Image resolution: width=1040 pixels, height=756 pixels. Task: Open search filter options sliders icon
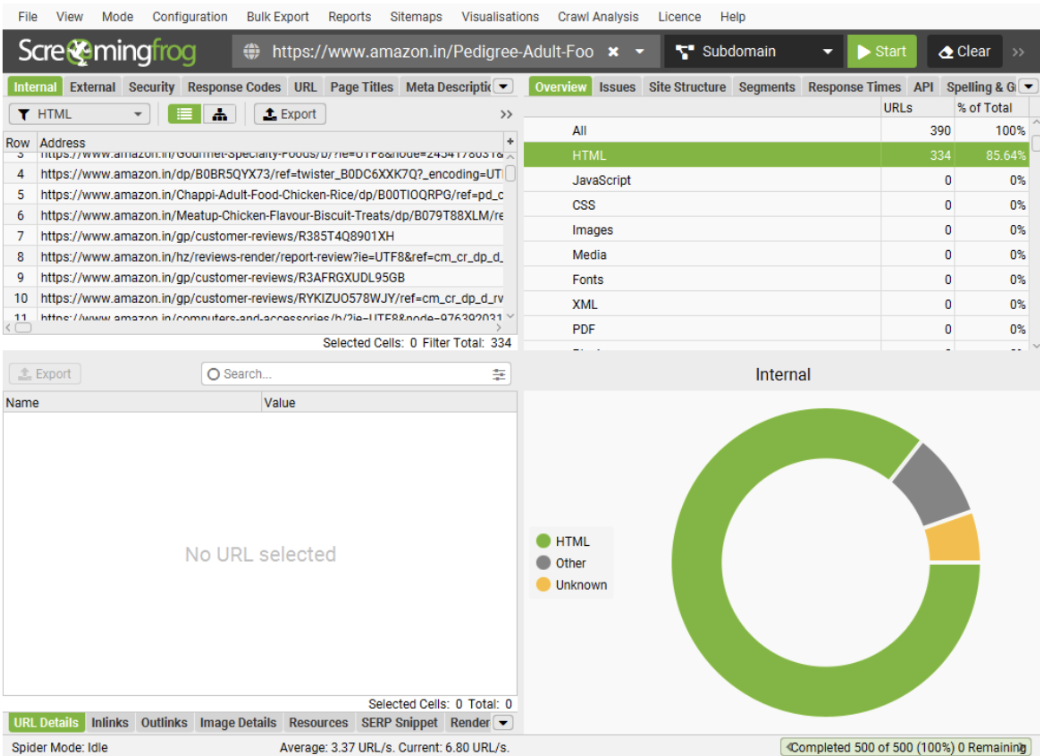[x=499, y=375]
